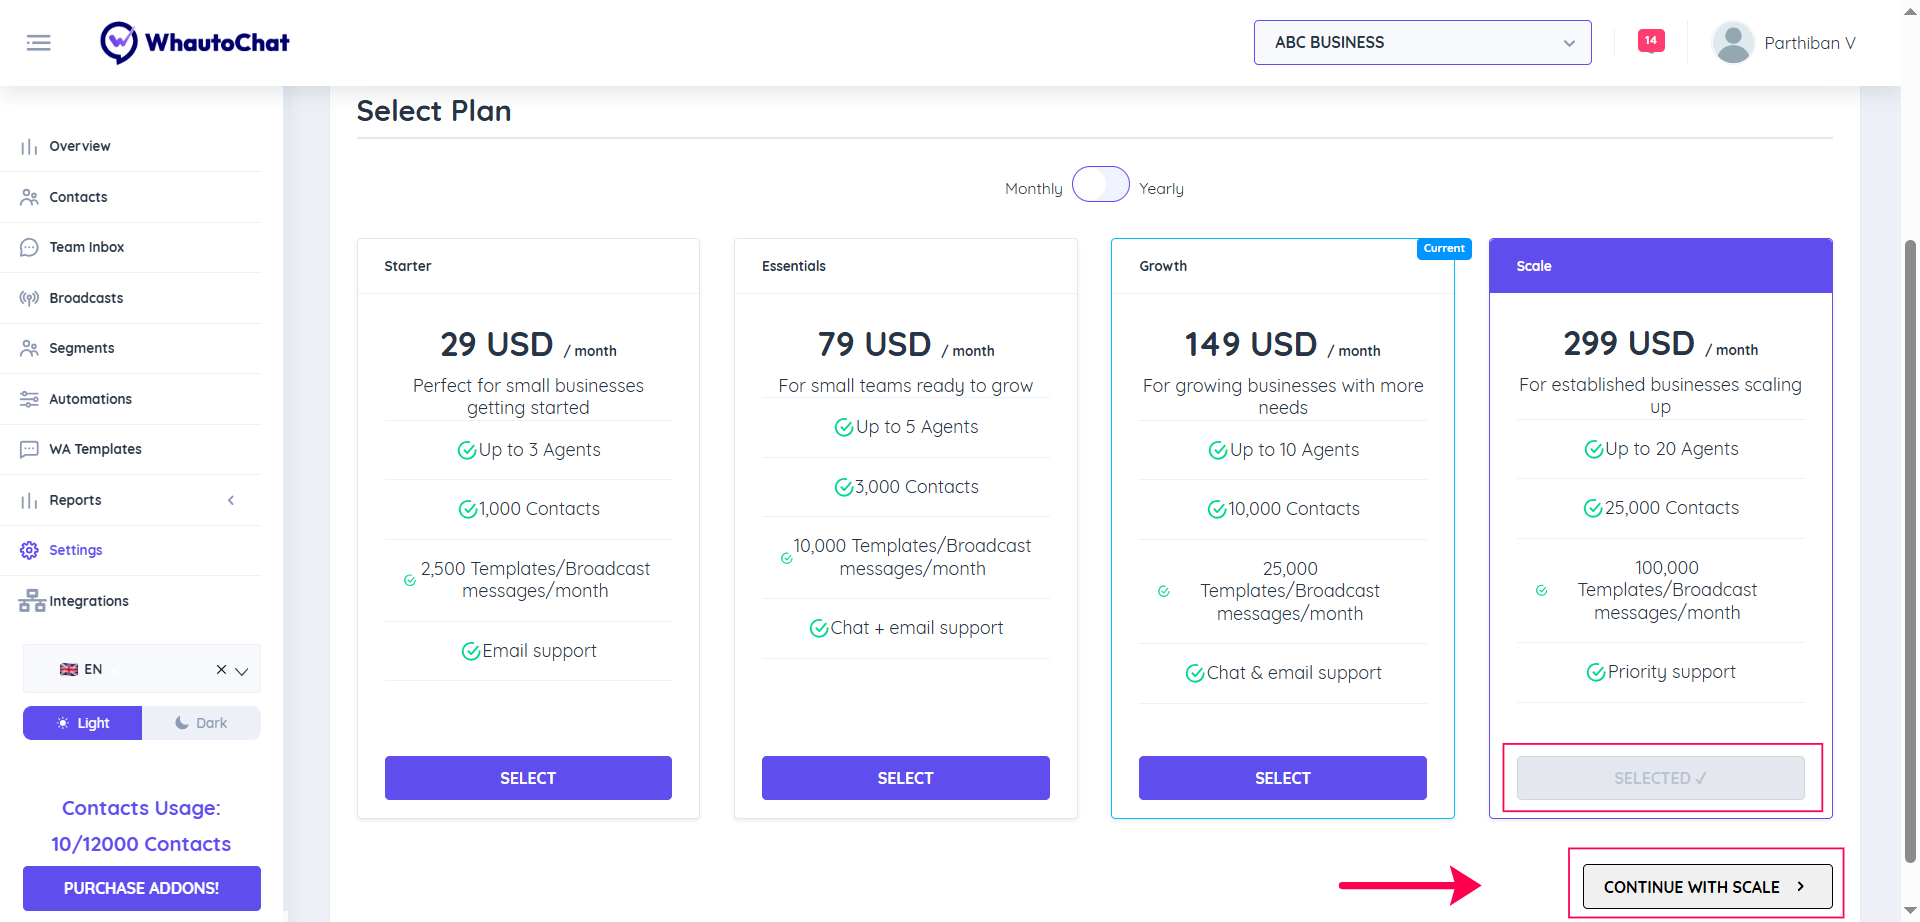Screen dimensions: 1920x922
Task: Go to Automations in sidebar
Action: point(90,399)
